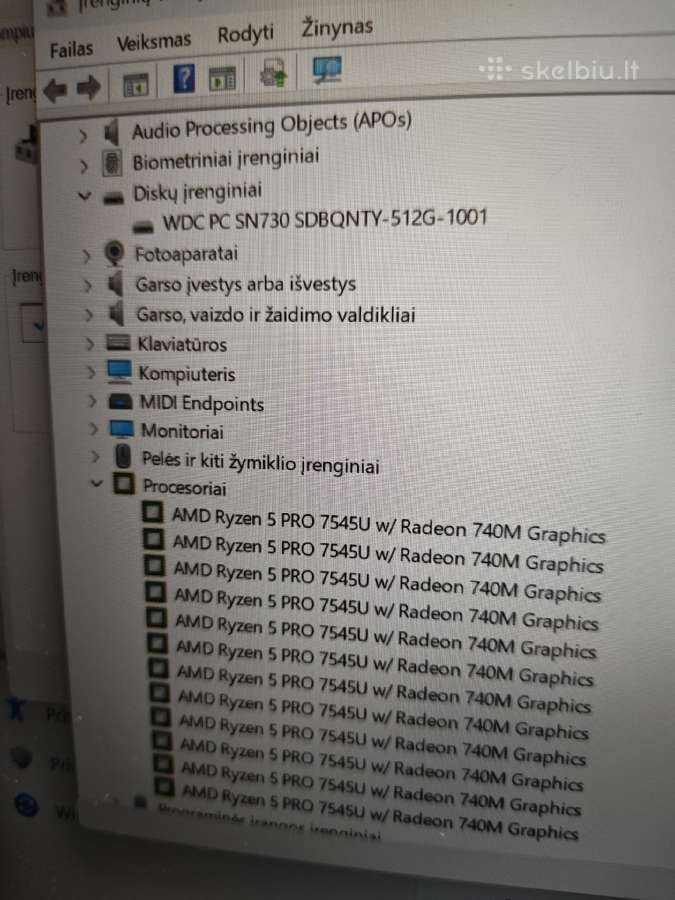Click the scan for hardware changes monitor icon
675x900 pixels.
pyautogui.click(x=327, y=69)
